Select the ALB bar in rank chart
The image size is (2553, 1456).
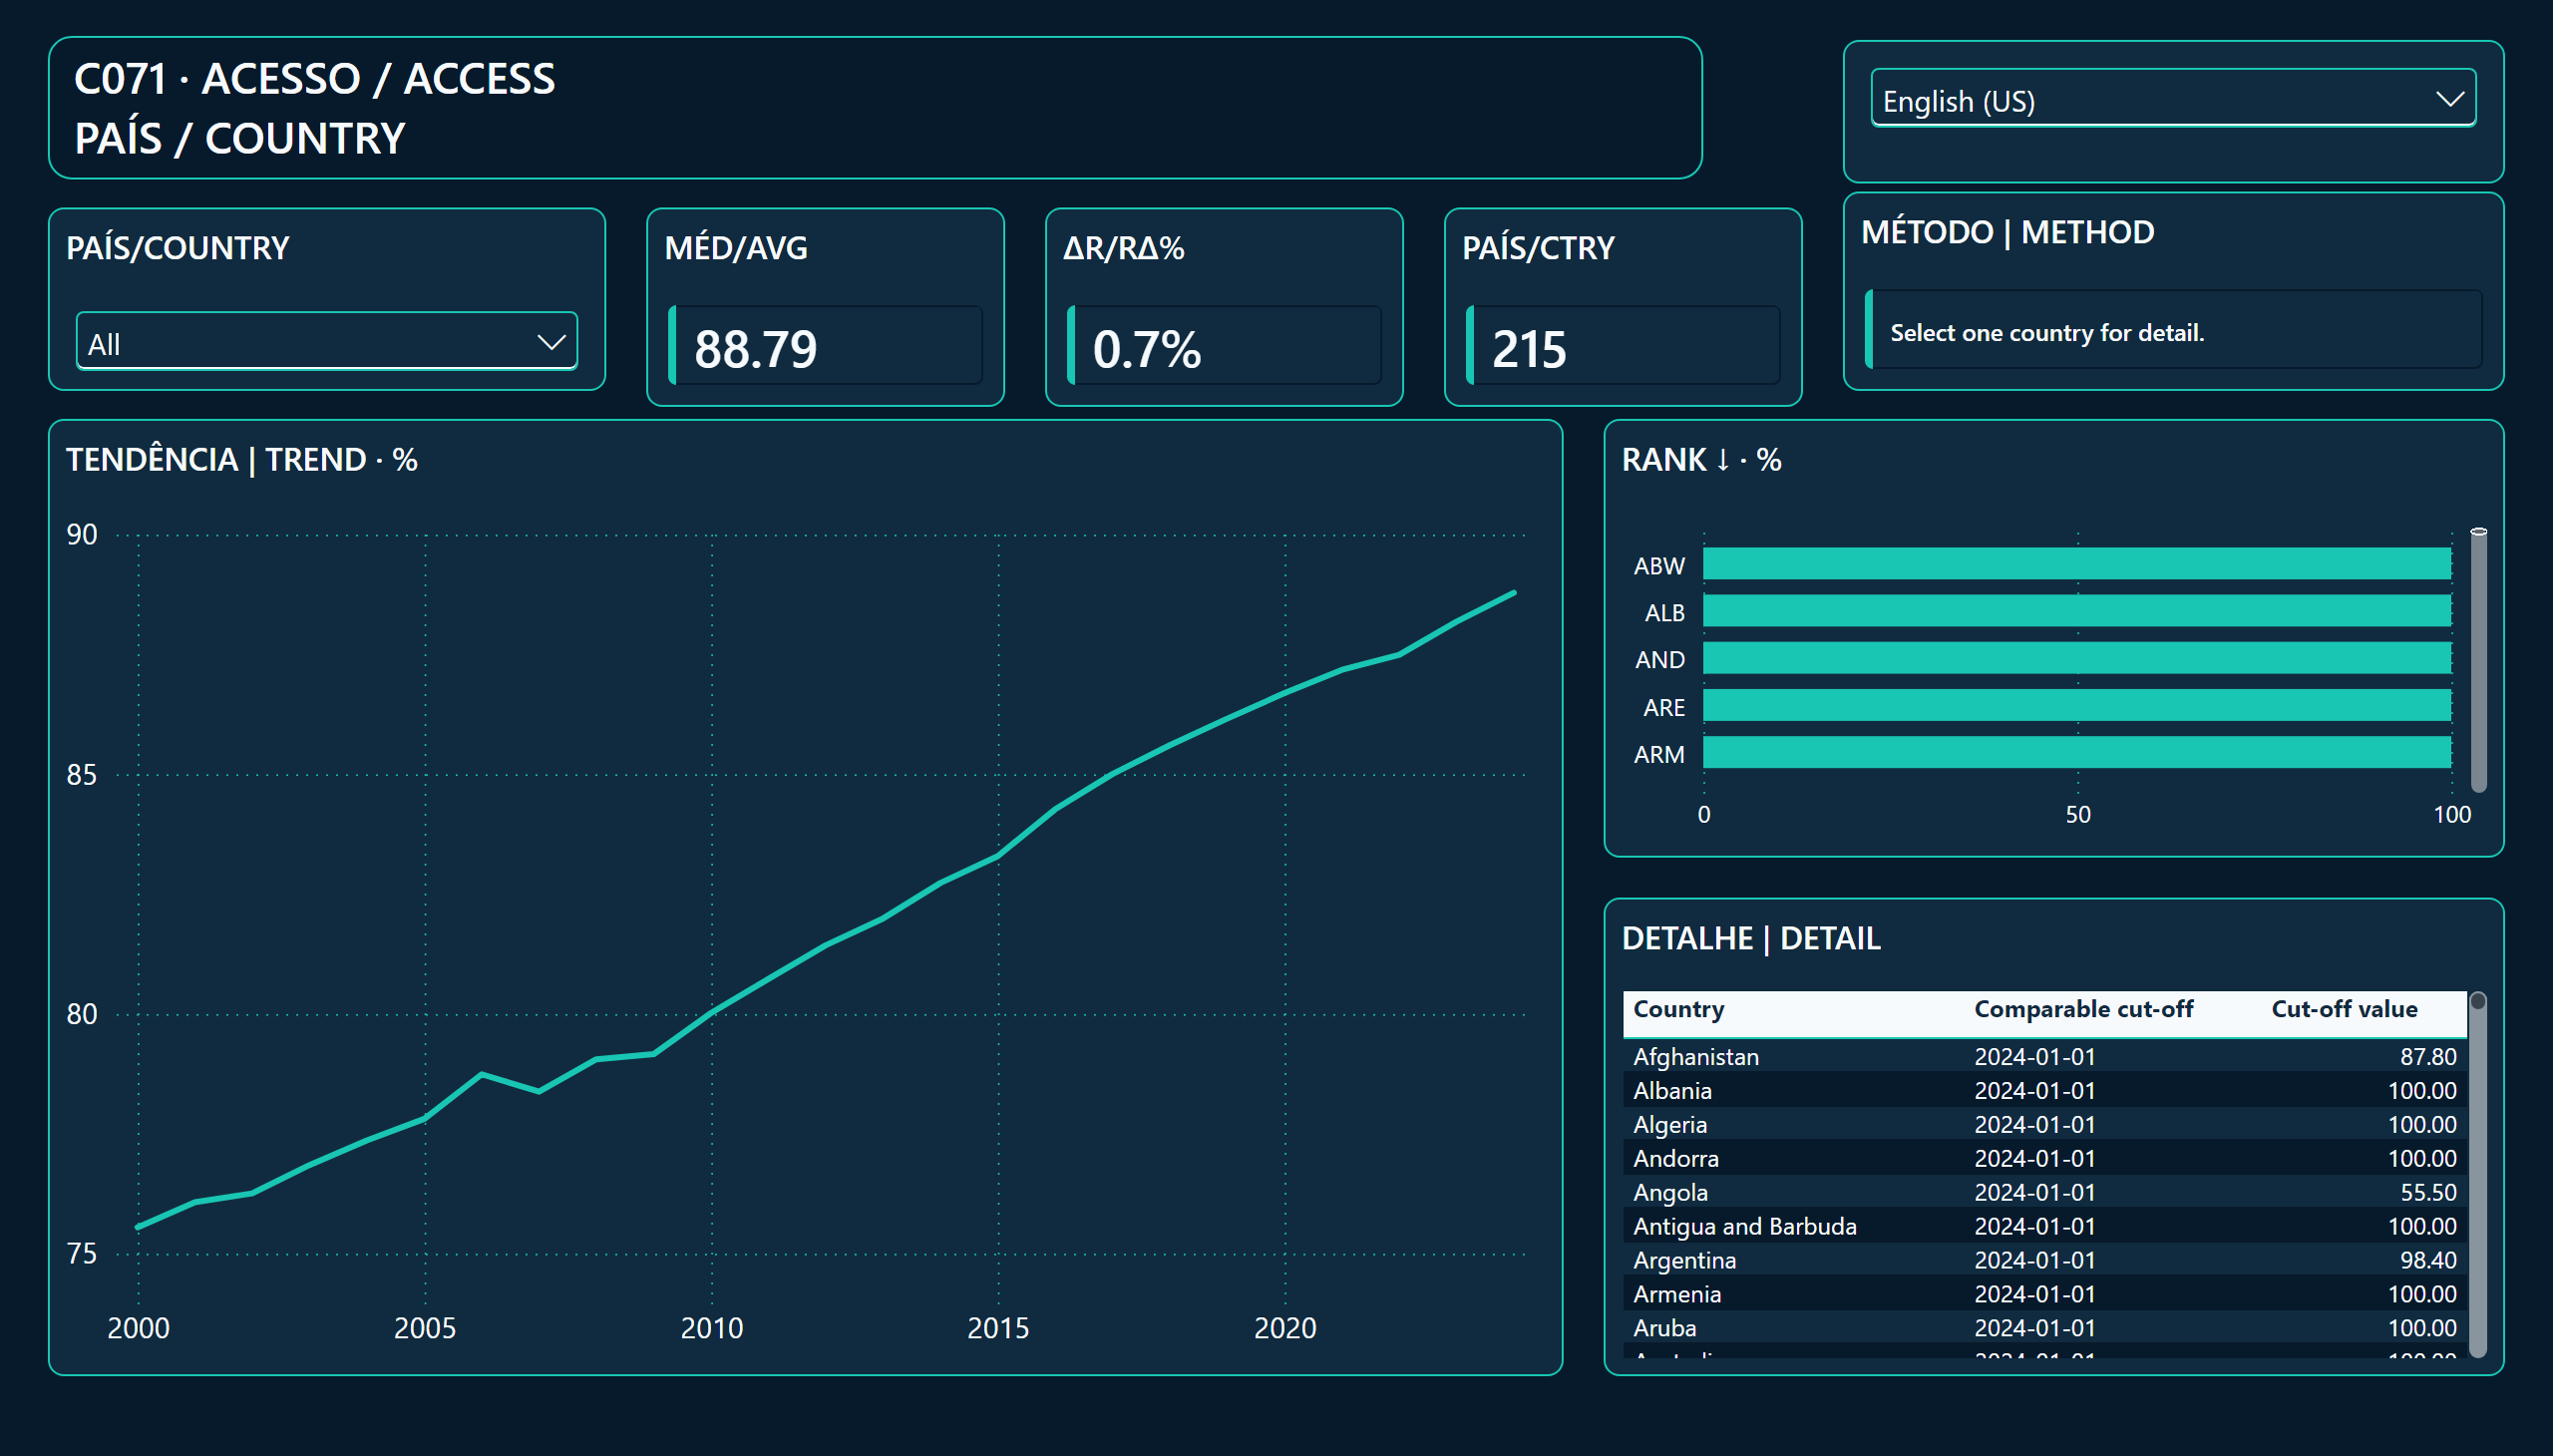pyautogui.click(x=2076, y=611)
